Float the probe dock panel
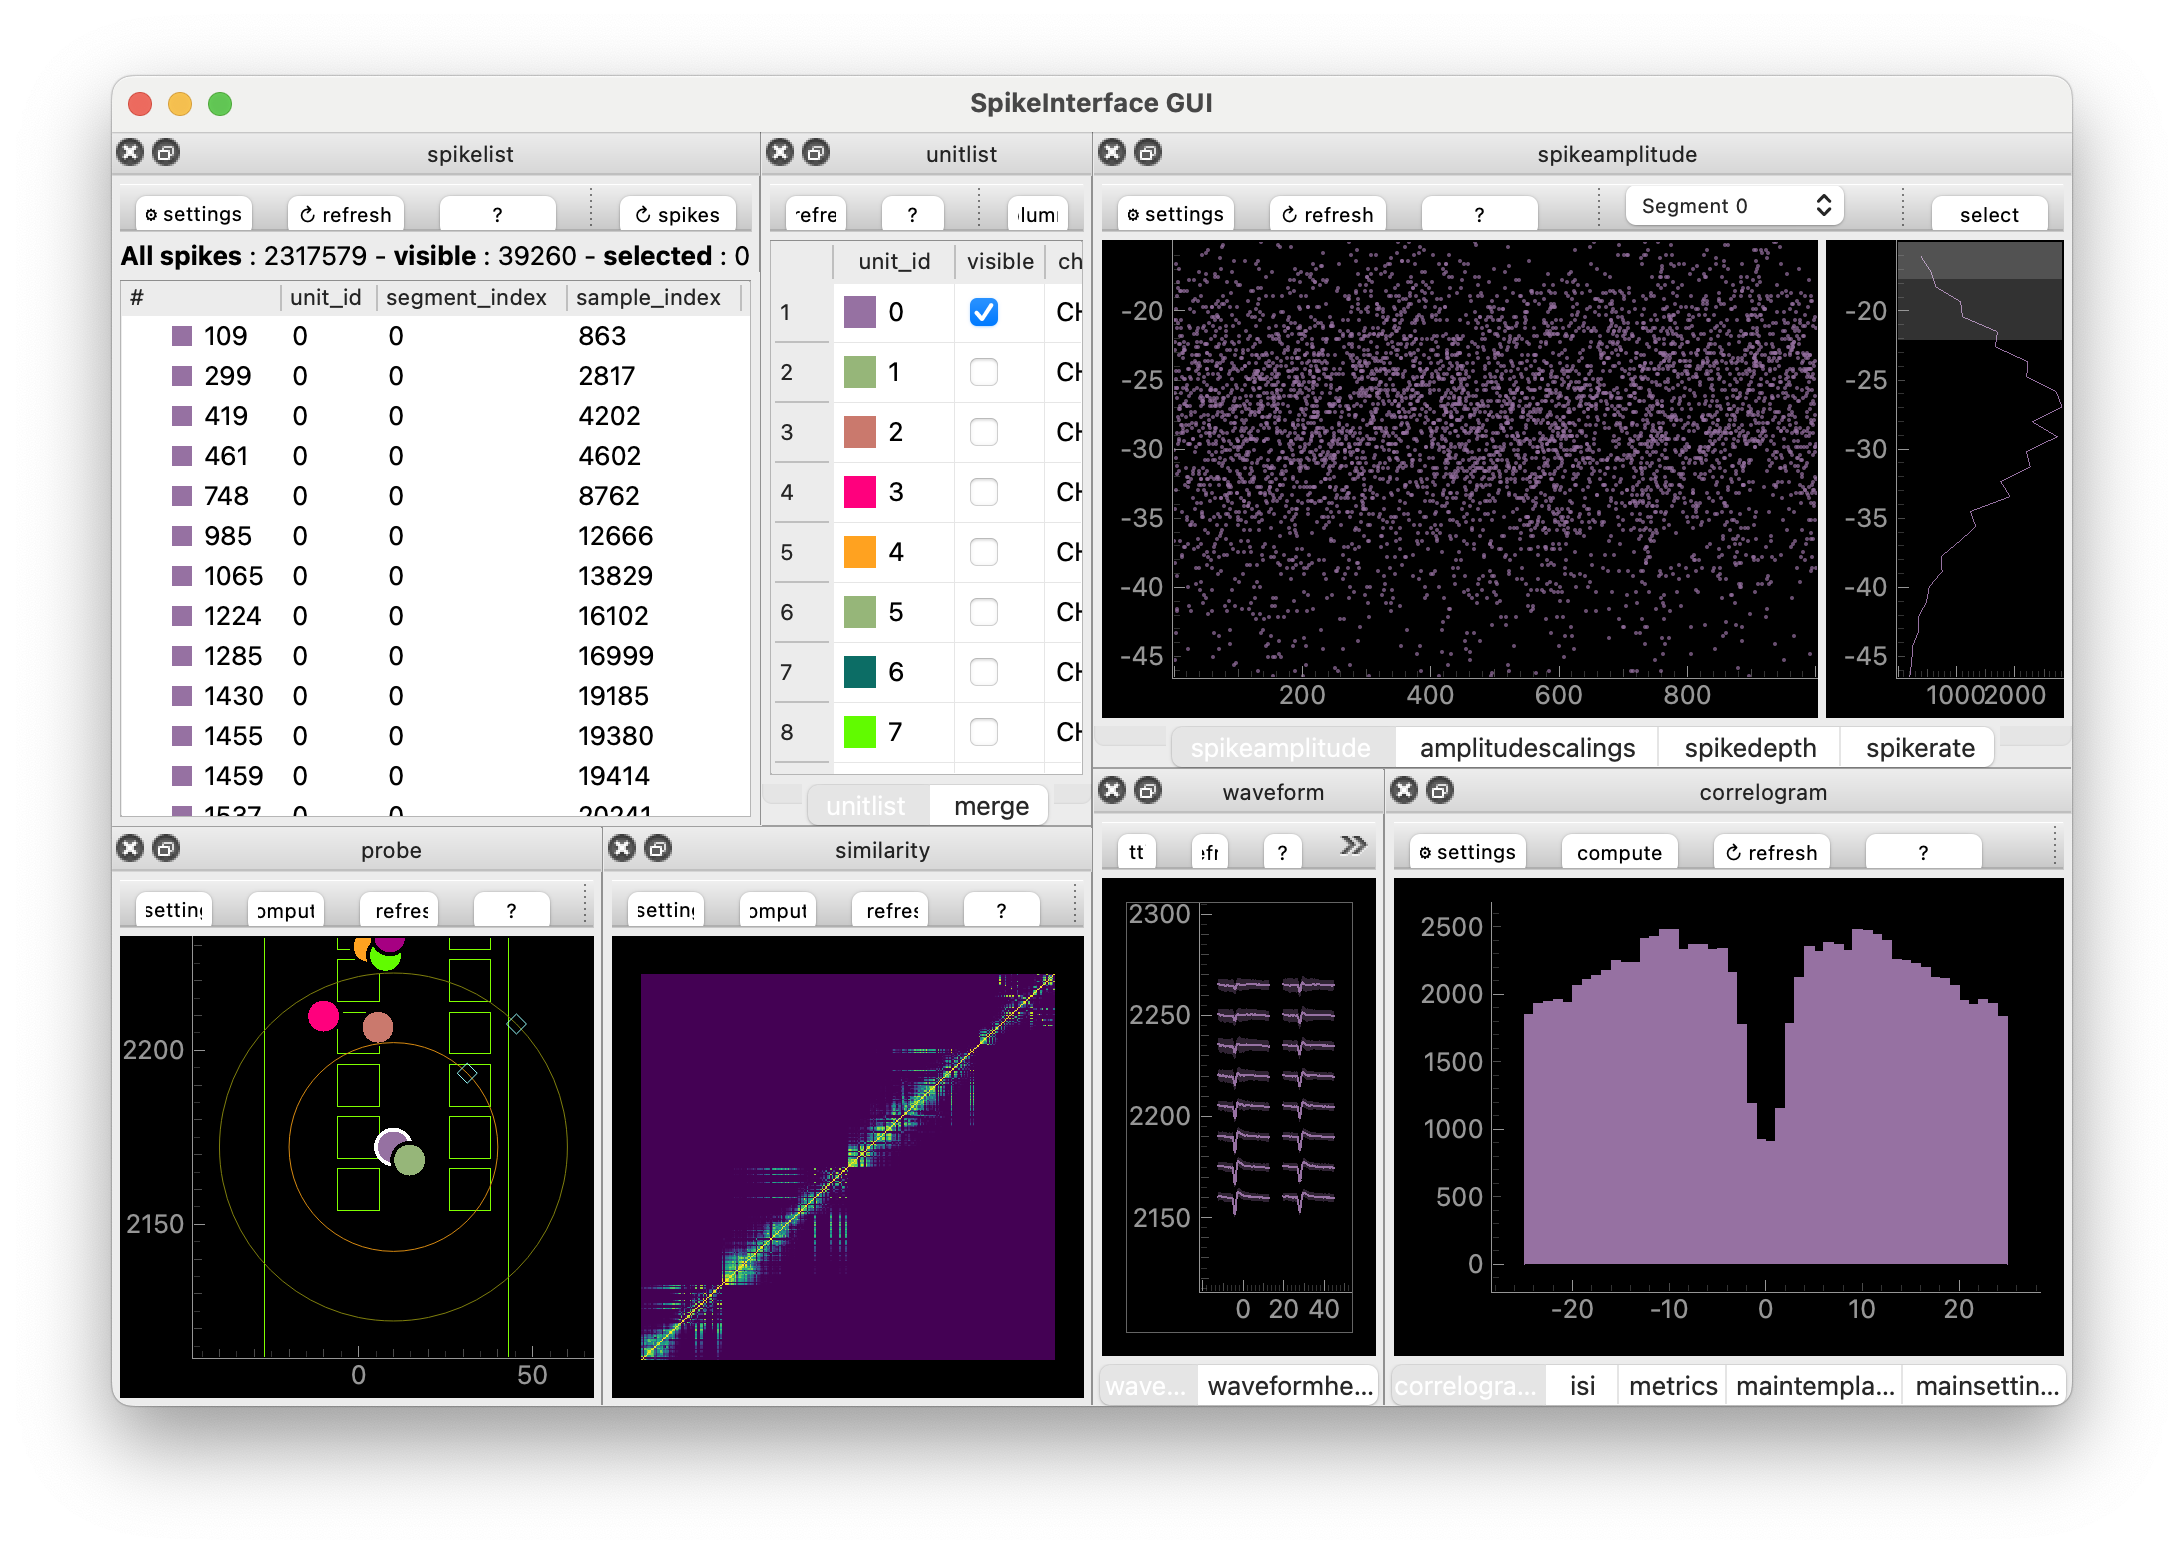 tap(166, 849)
